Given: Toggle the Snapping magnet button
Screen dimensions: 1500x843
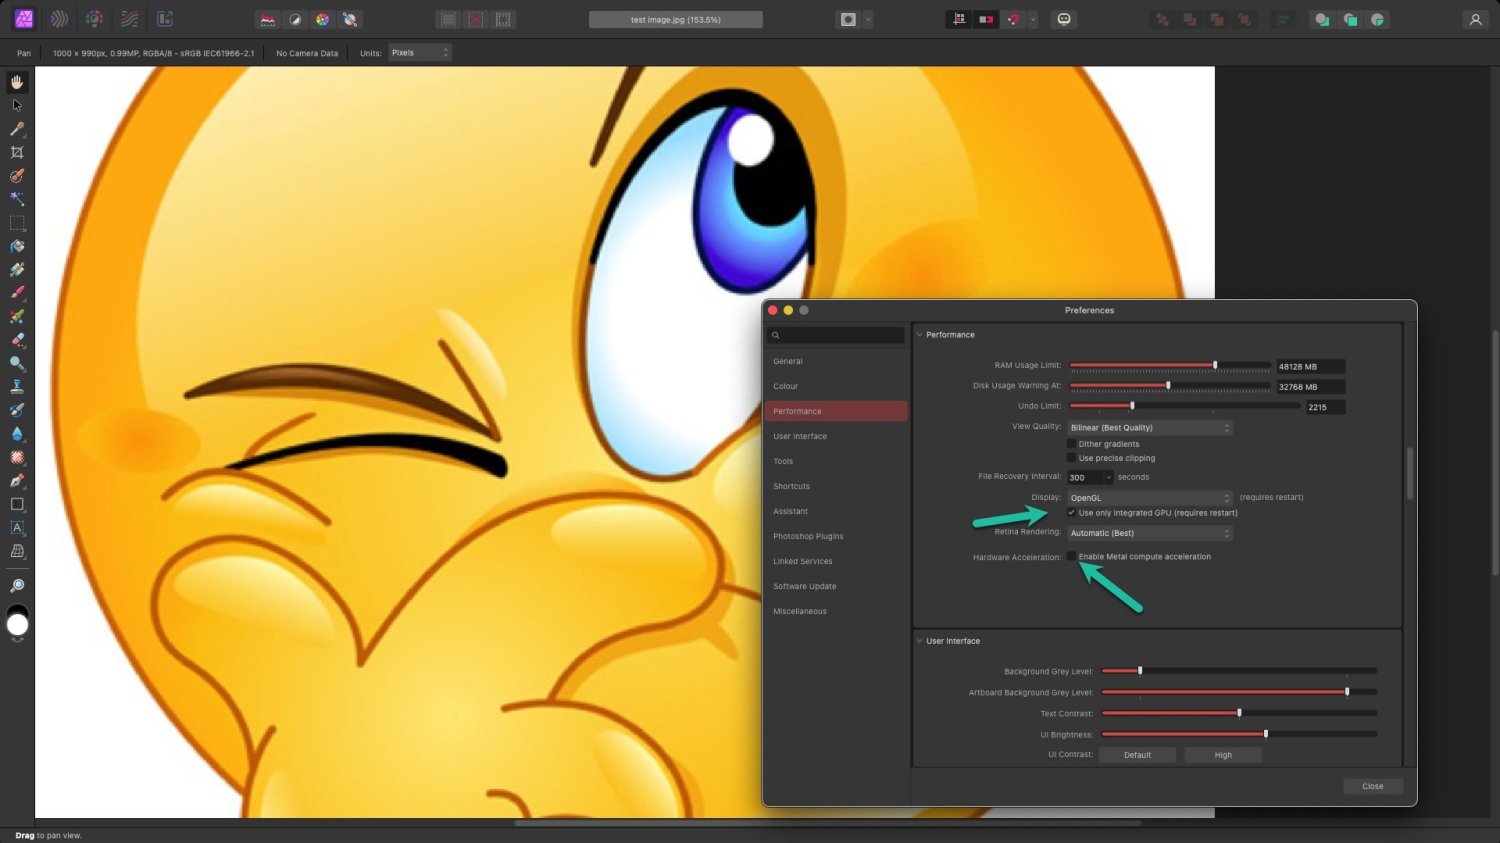Looking at the screenshot, I should click(1013, 20).
